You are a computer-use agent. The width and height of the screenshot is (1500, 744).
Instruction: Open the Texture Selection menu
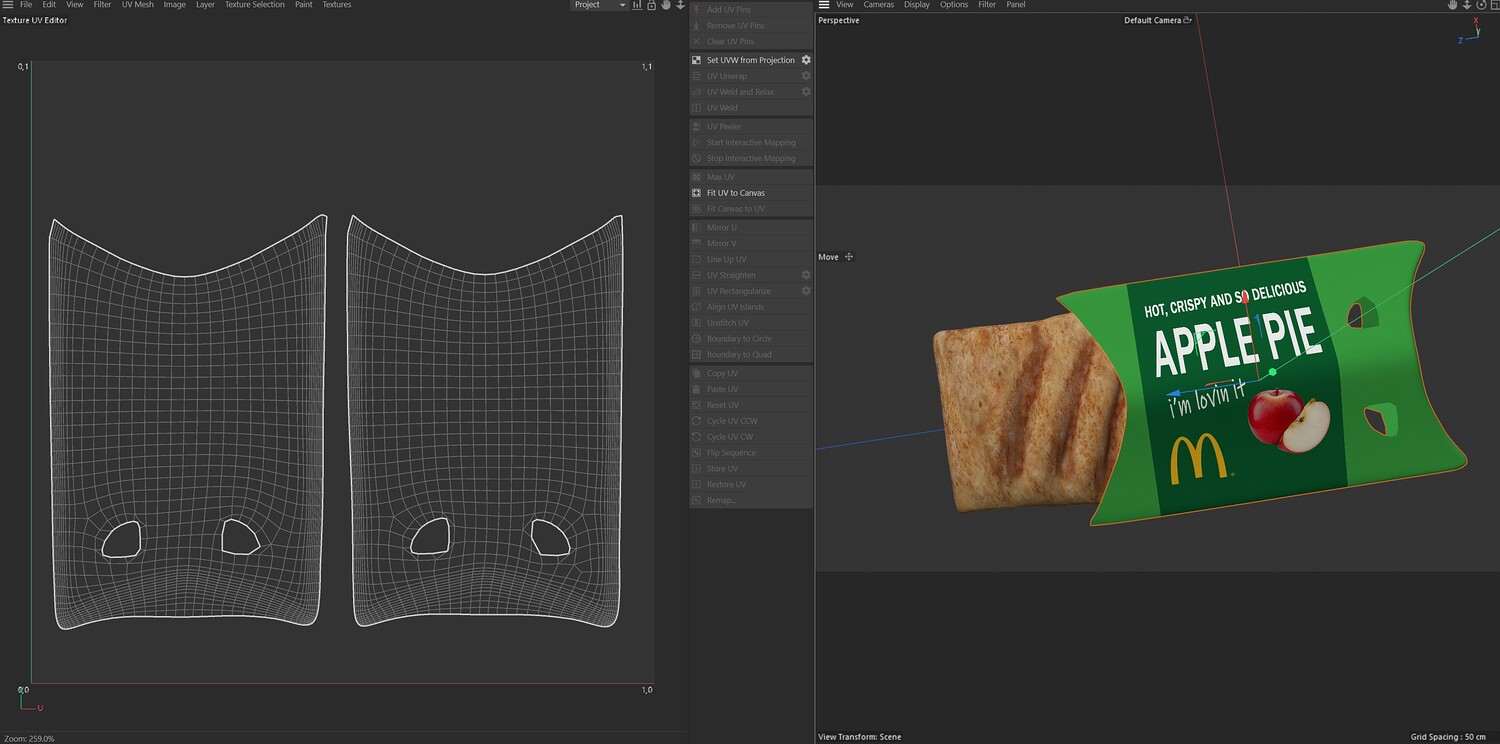254,5
